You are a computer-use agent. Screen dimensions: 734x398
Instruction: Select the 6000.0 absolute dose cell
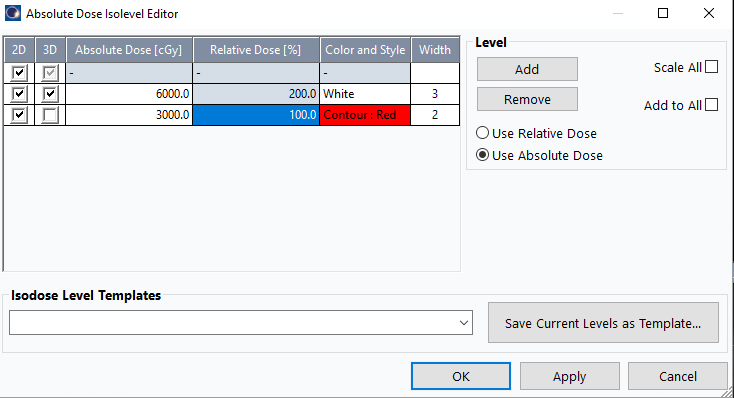click(x=129, y=94)
